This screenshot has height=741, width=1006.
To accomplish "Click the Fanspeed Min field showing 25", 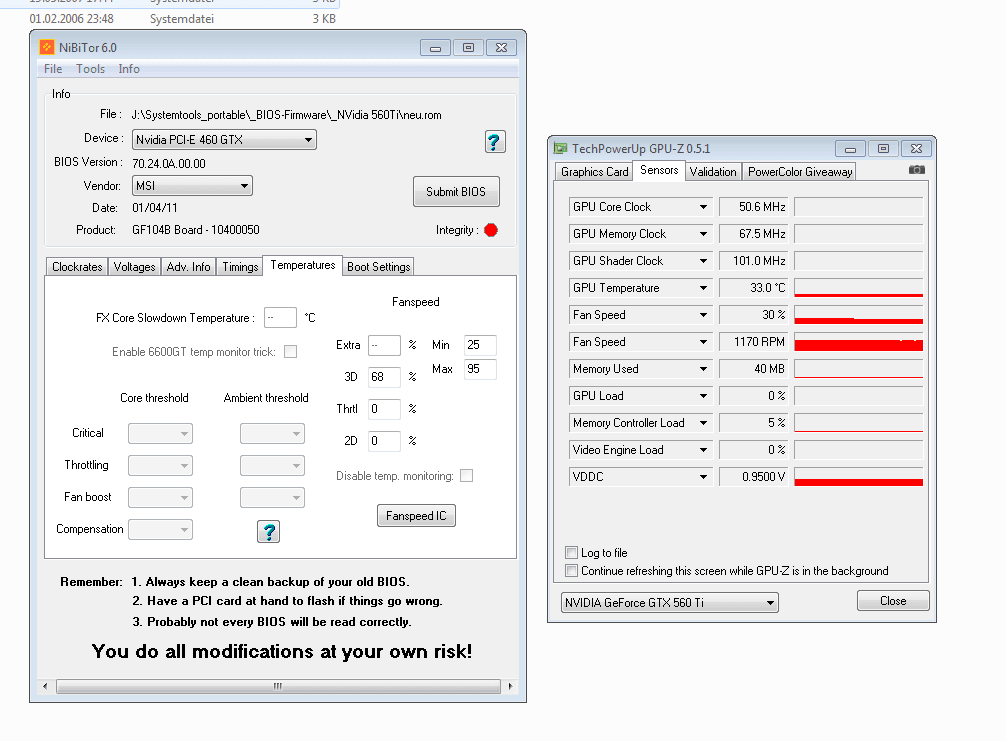I will (x=480, y=345).
